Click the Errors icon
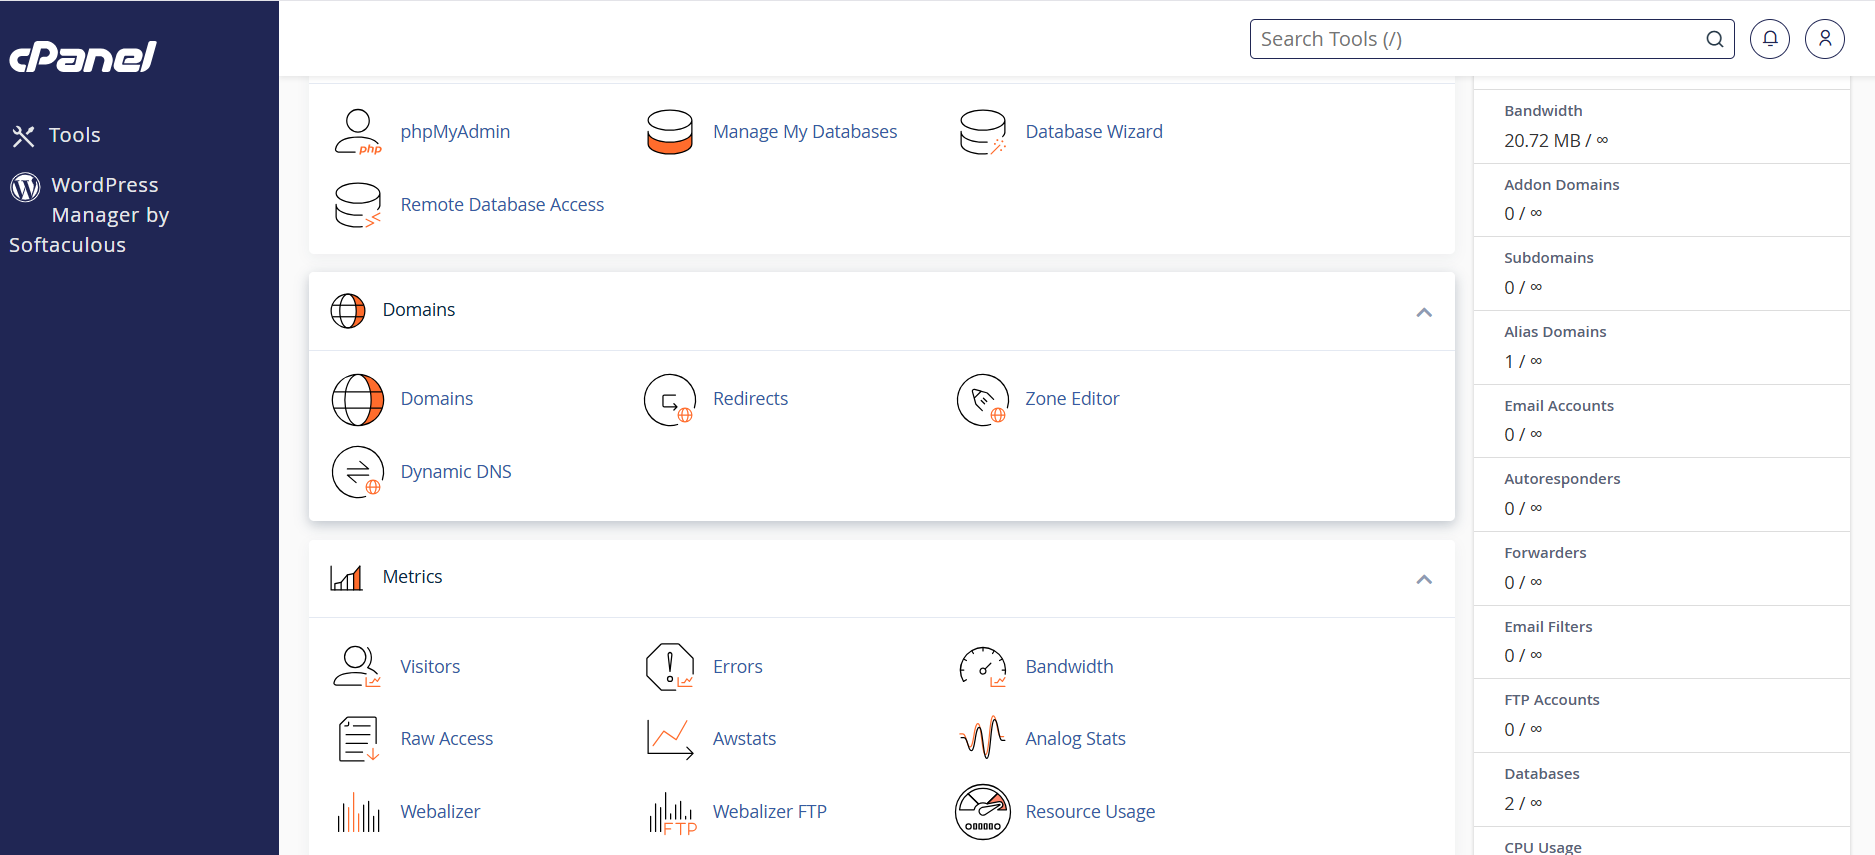The image size is (1875, 855). [670, 667]
